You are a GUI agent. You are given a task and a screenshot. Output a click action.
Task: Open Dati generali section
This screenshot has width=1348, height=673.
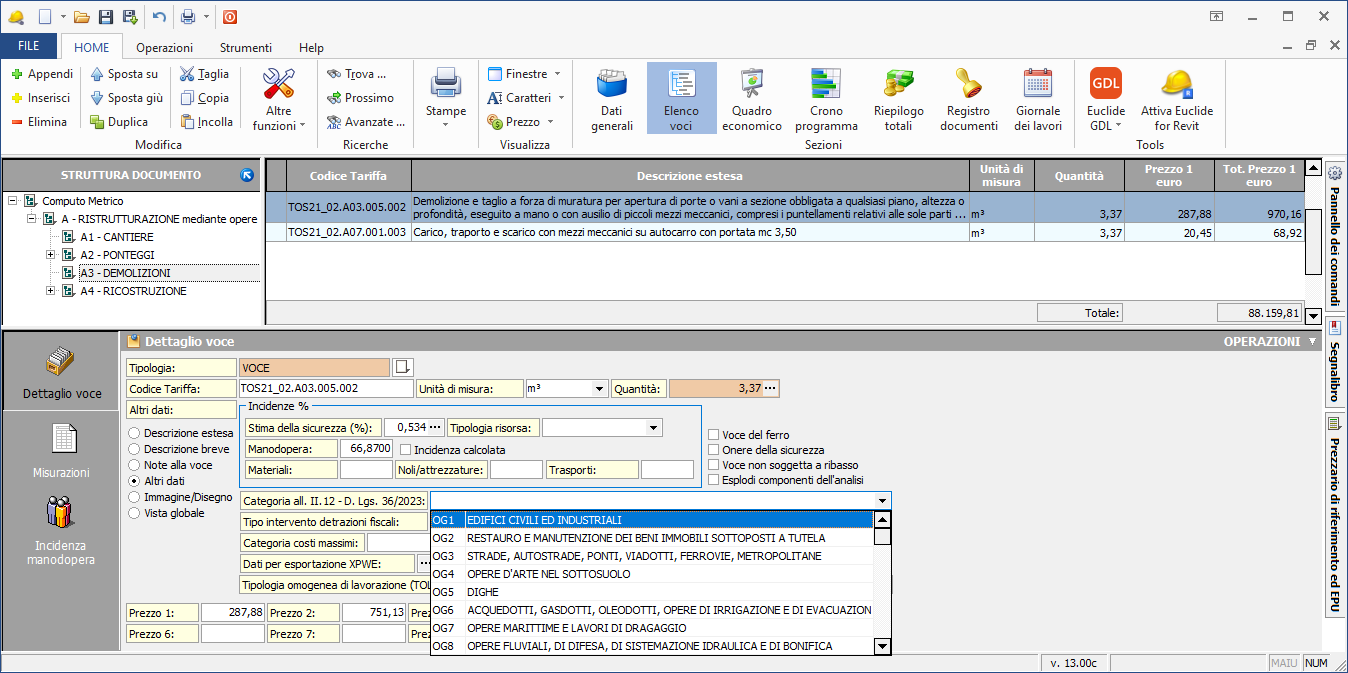[x=611, y=100]
